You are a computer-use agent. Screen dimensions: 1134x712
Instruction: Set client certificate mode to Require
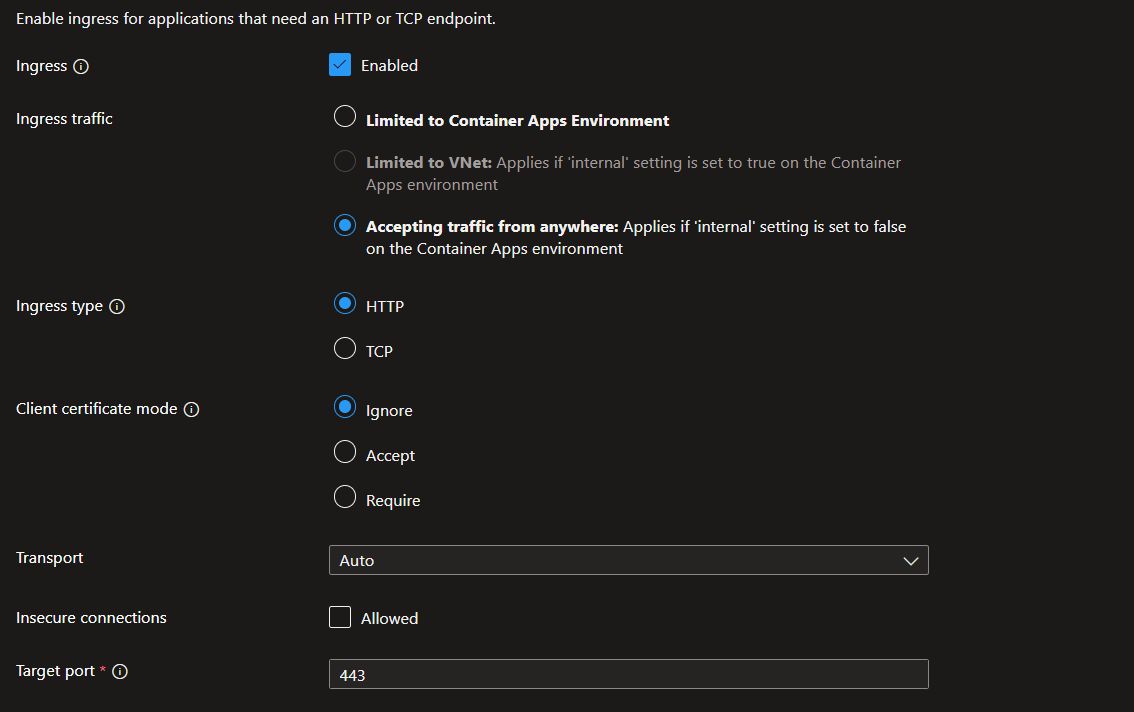tap(345, 497)
